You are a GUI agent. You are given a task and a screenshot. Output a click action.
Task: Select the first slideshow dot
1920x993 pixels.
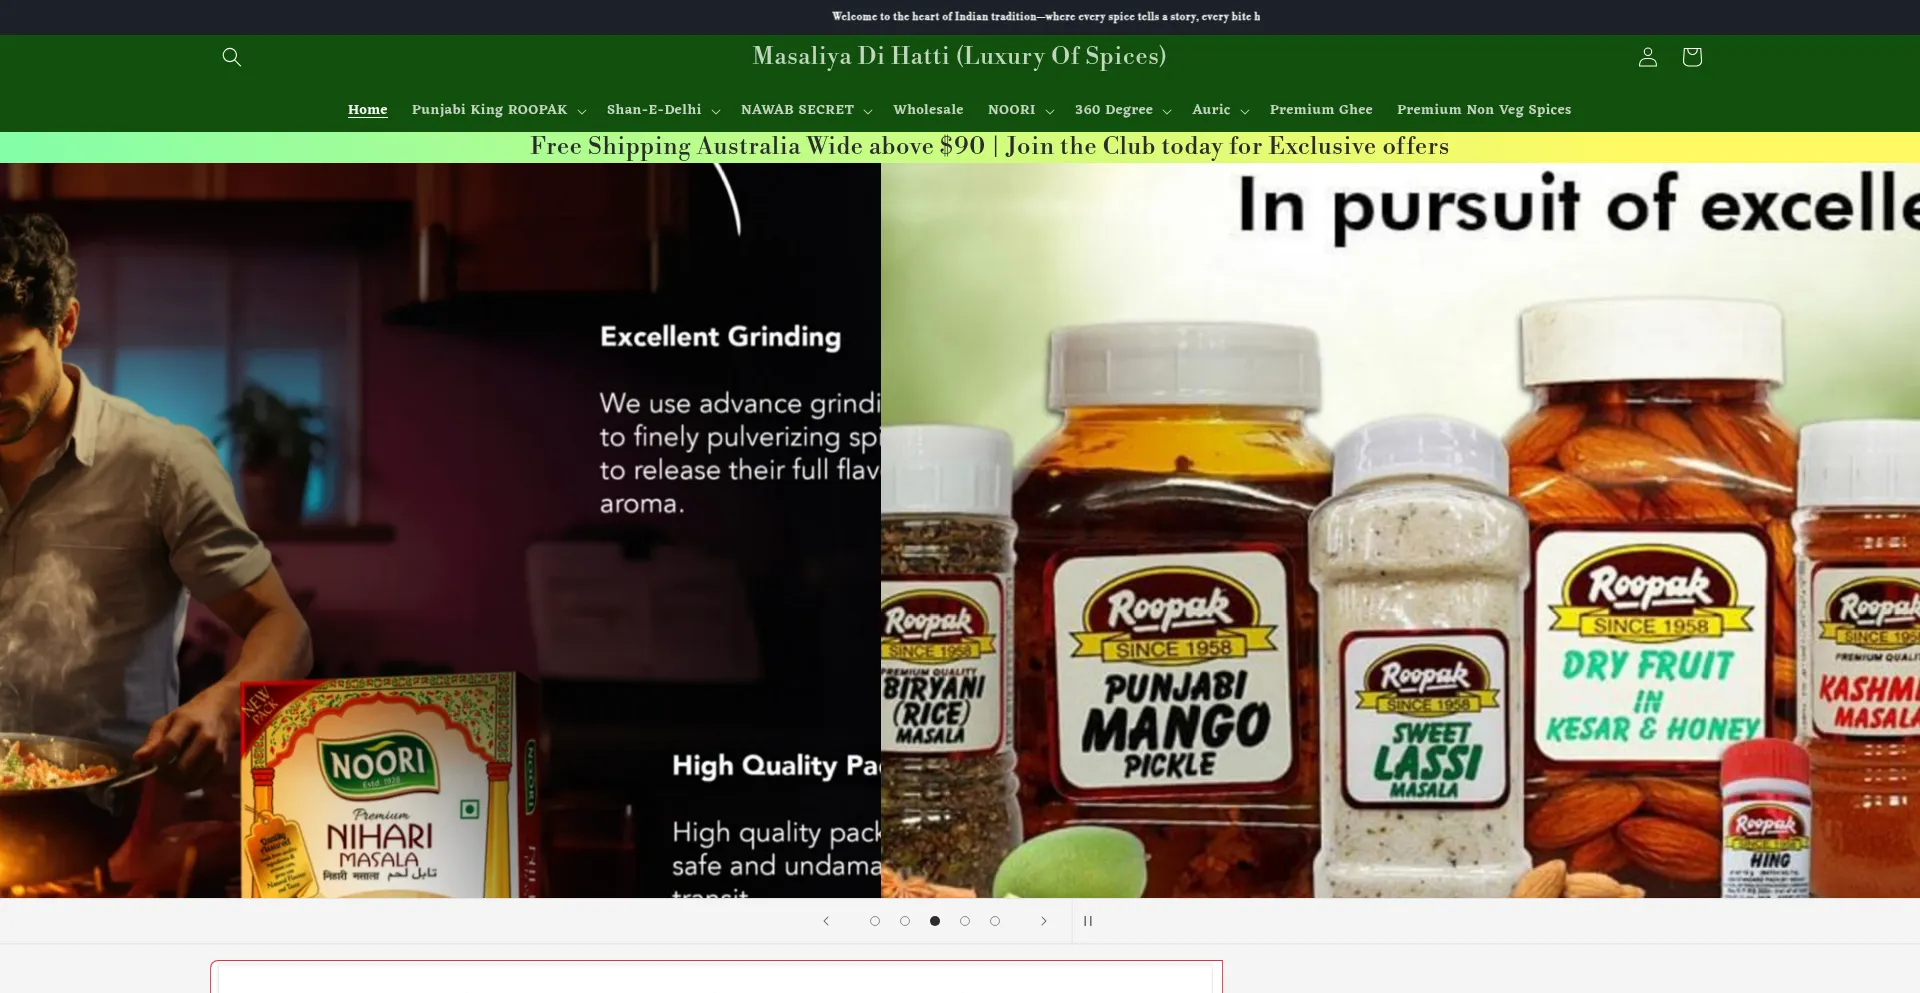[x=875, y=921]
